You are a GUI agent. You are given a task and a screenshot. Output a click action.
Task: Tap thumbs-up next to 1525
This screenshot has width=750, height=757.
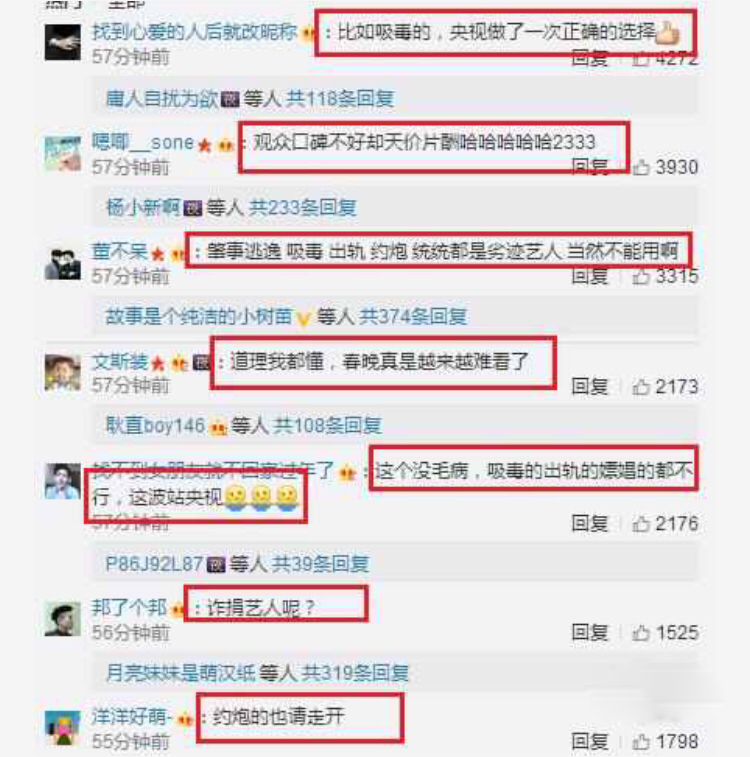tap(640, 633)
